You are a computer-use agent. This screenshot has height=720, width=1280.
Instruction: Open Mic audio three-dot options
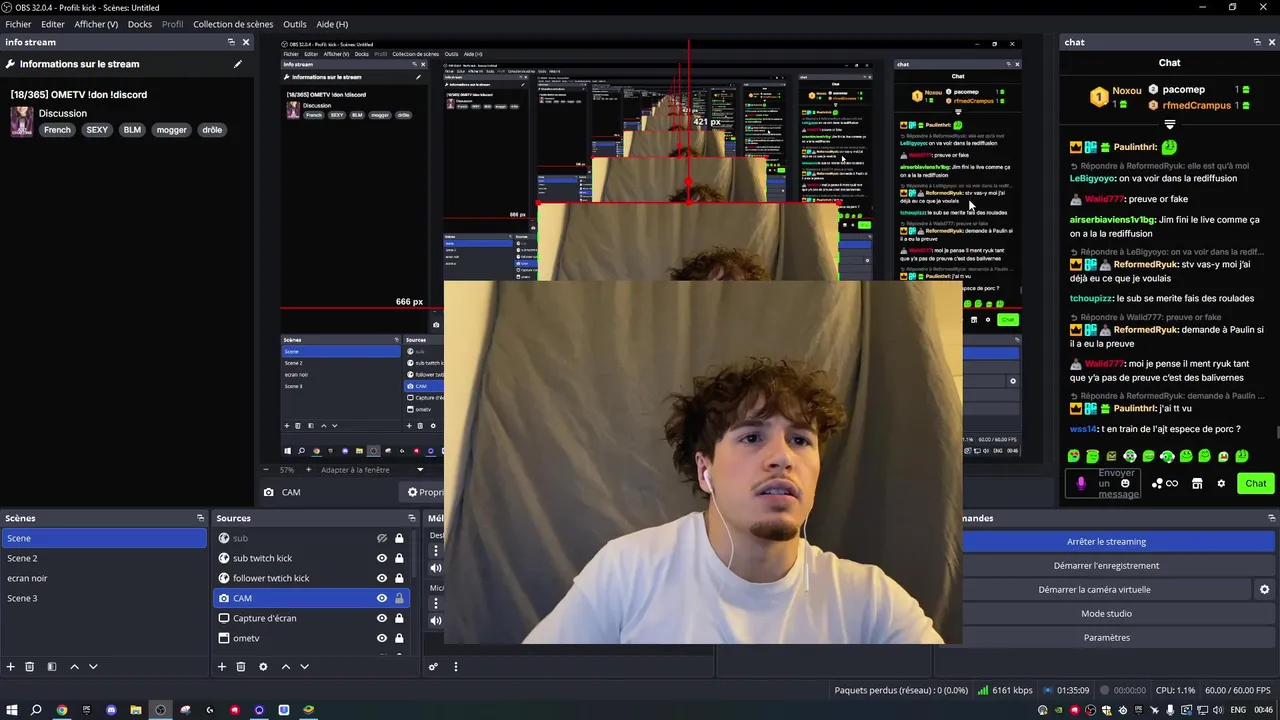click(436, 602)
